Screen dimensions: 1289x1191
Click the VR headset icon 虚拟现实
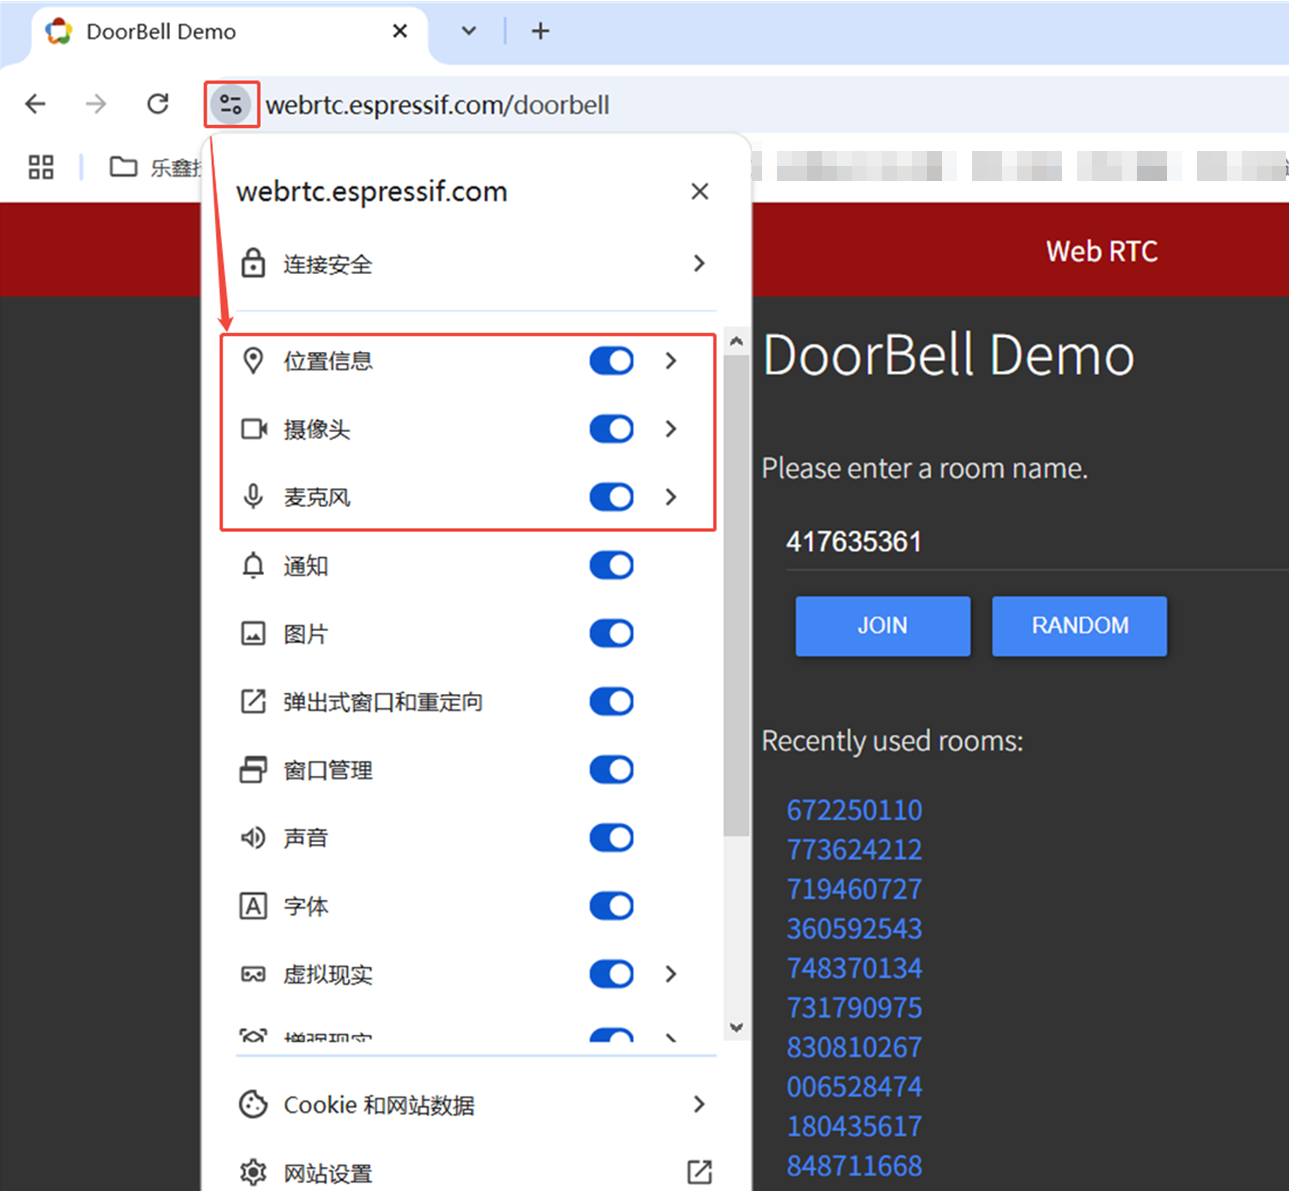[253, 974]
